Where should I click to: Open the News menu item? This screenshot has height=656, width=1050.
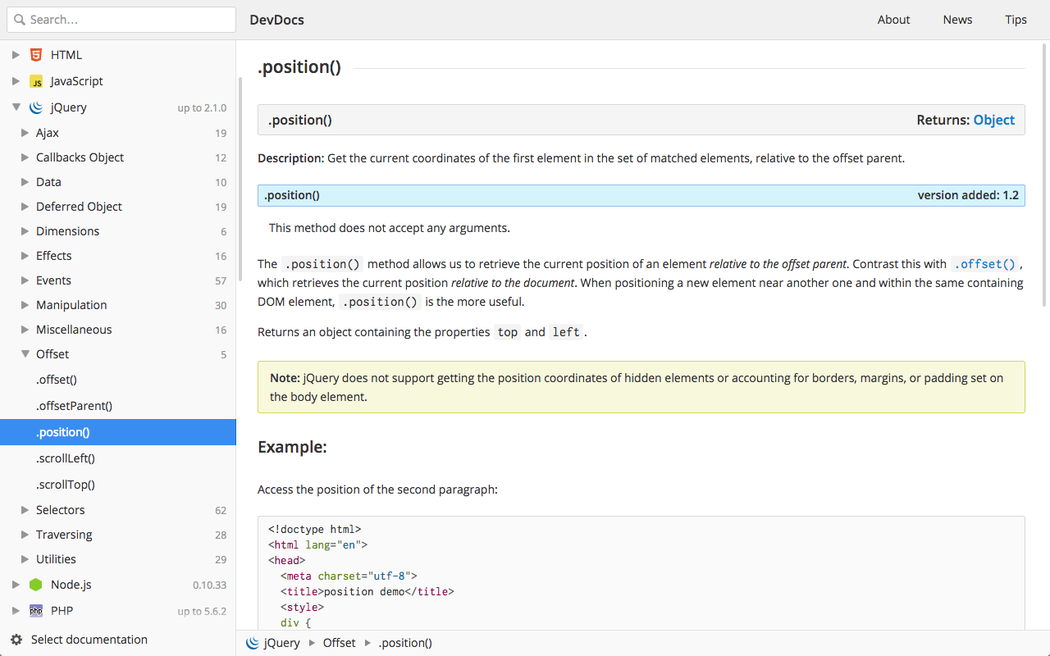click(957, 20)
